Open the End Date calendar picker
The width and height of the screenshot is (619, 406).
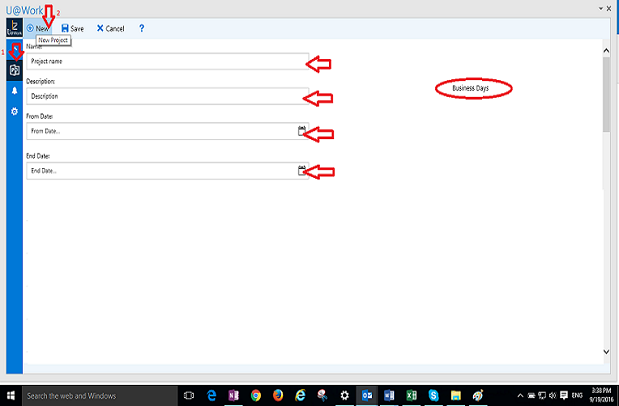click(x=301, y=171)
